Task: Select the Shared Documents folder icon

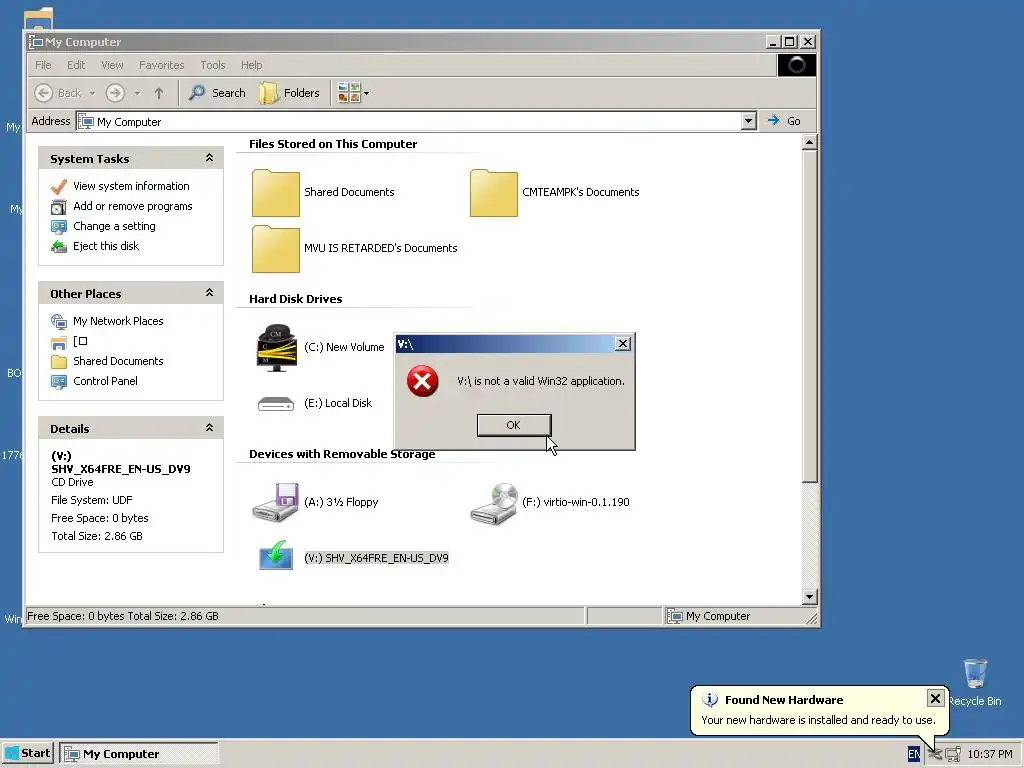Action: 276,193
